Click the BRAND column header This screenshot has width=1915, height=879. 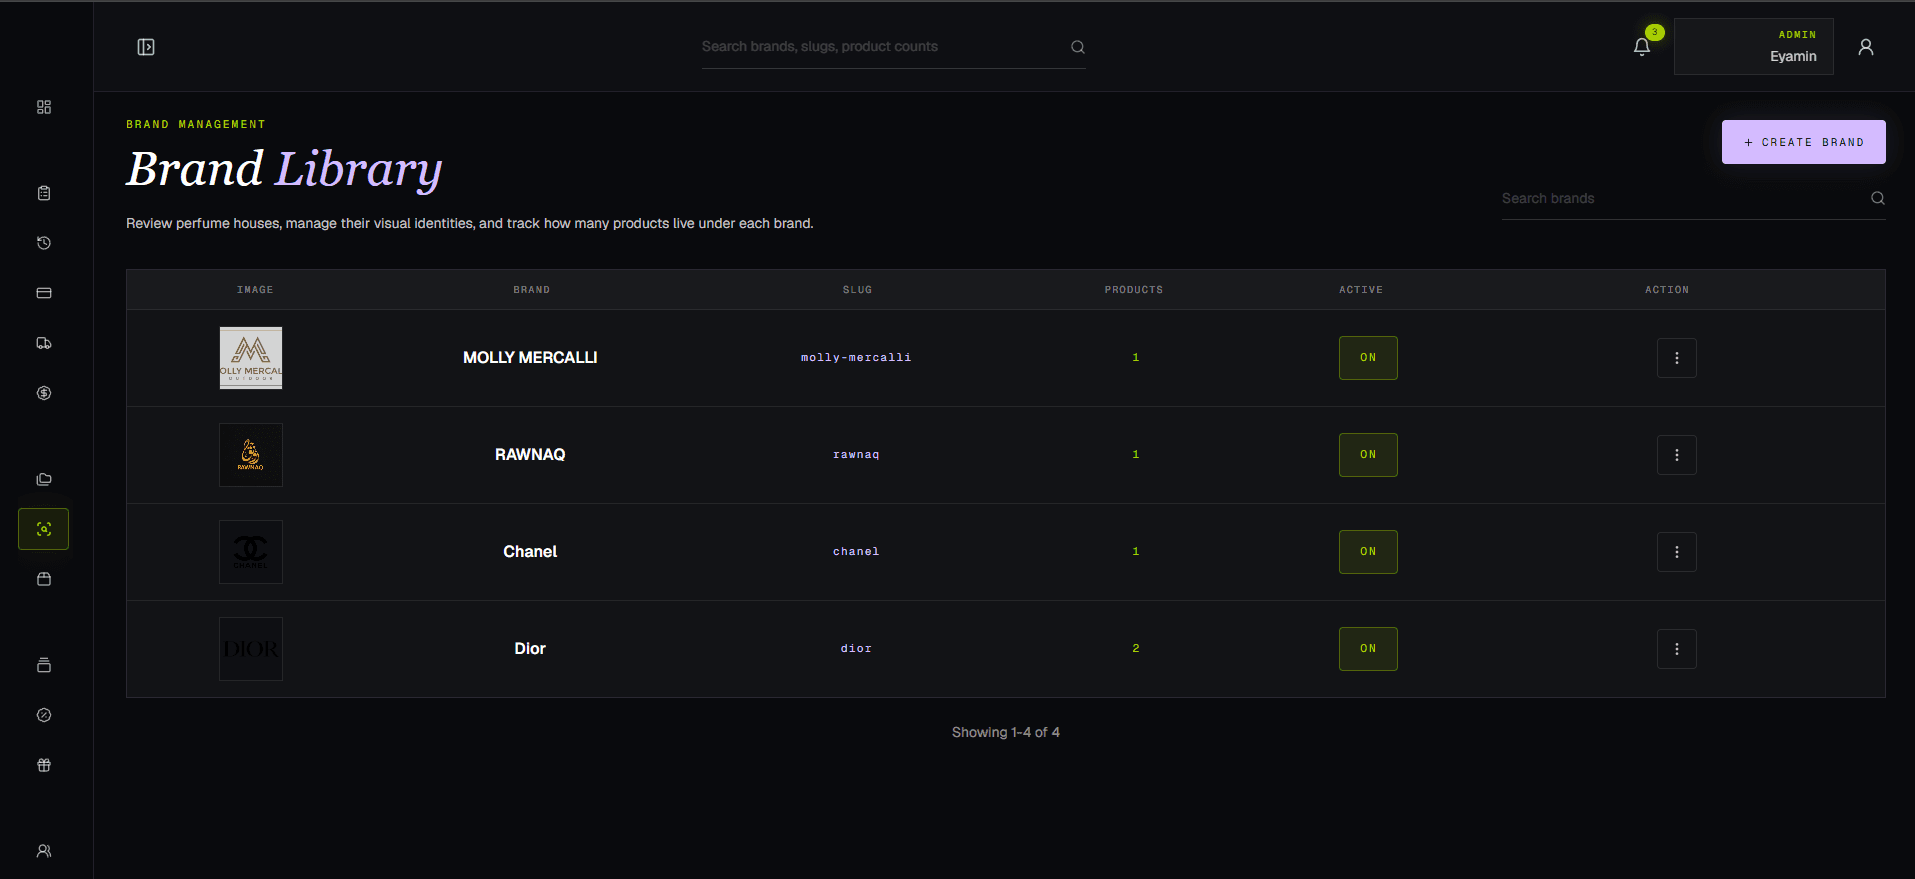(532, 290)
